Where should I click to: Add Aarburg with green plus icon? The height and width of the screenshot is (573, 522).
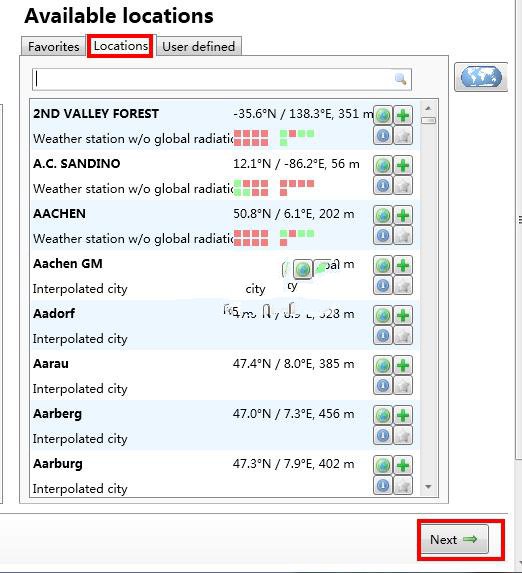pyautogui.click(x=403, y=465)
